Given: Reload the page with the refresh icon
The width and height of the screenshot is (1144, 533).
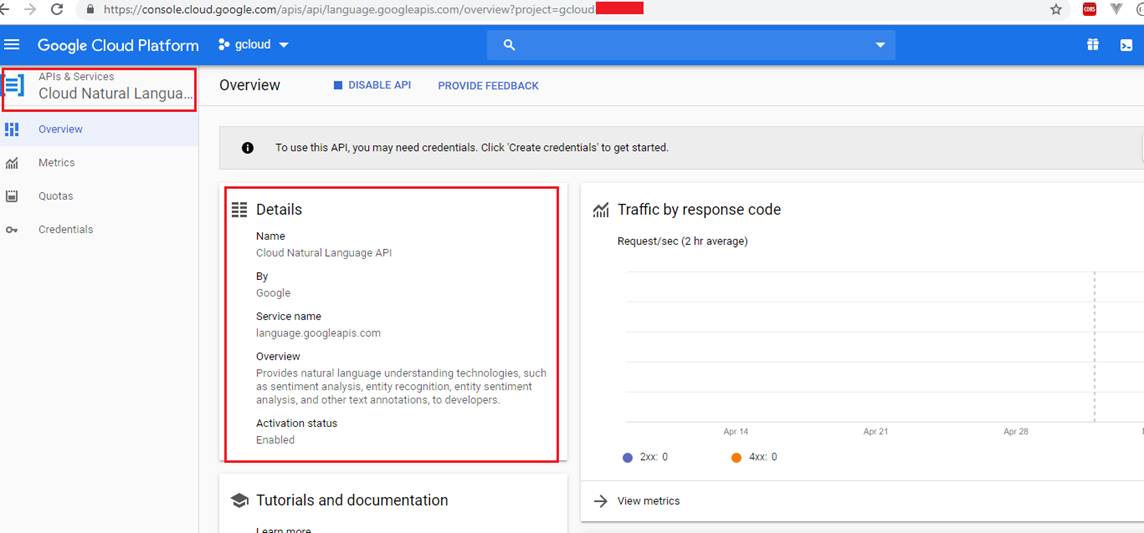Looking at the screenshot, I should (57, 9).
